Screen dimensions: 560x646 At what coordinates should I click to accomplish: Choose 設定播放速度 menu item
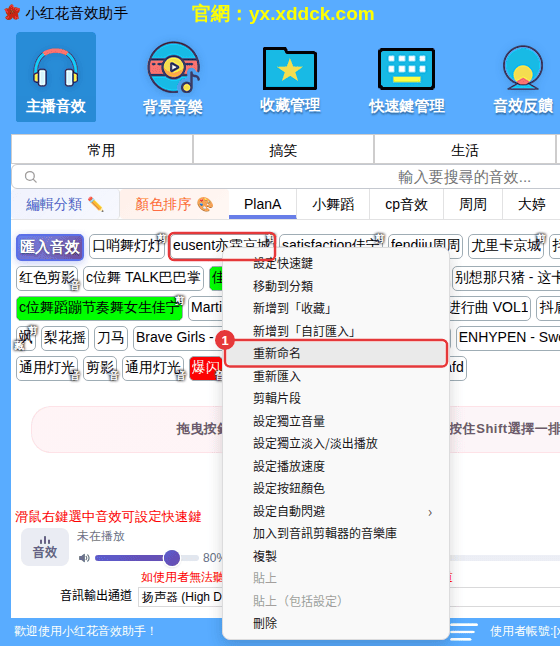click(x=336, y=466)
